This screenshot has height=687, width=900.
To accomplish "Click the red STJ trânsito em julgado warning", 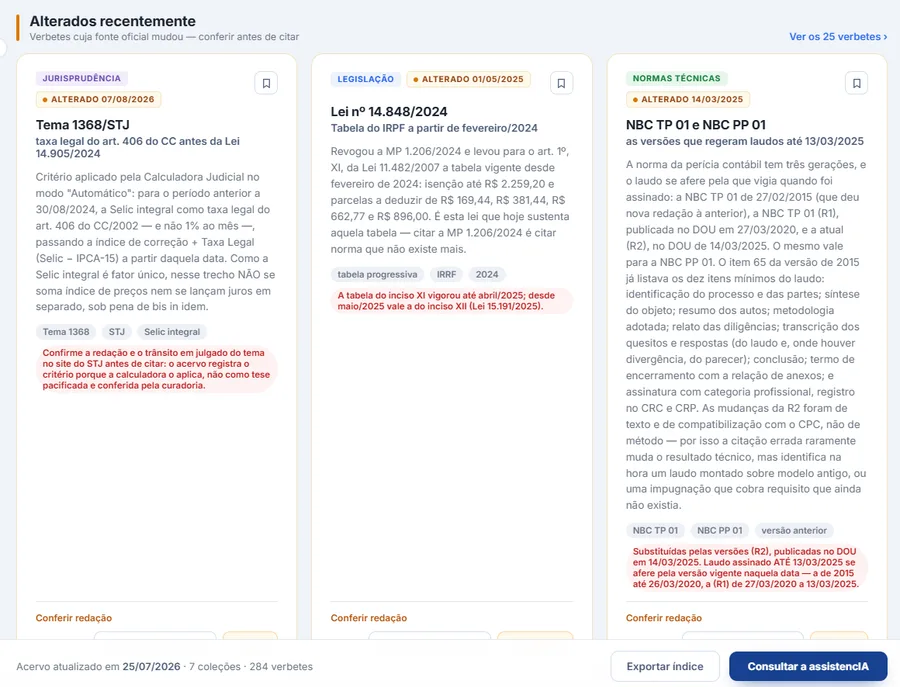I will coord(157,369).
